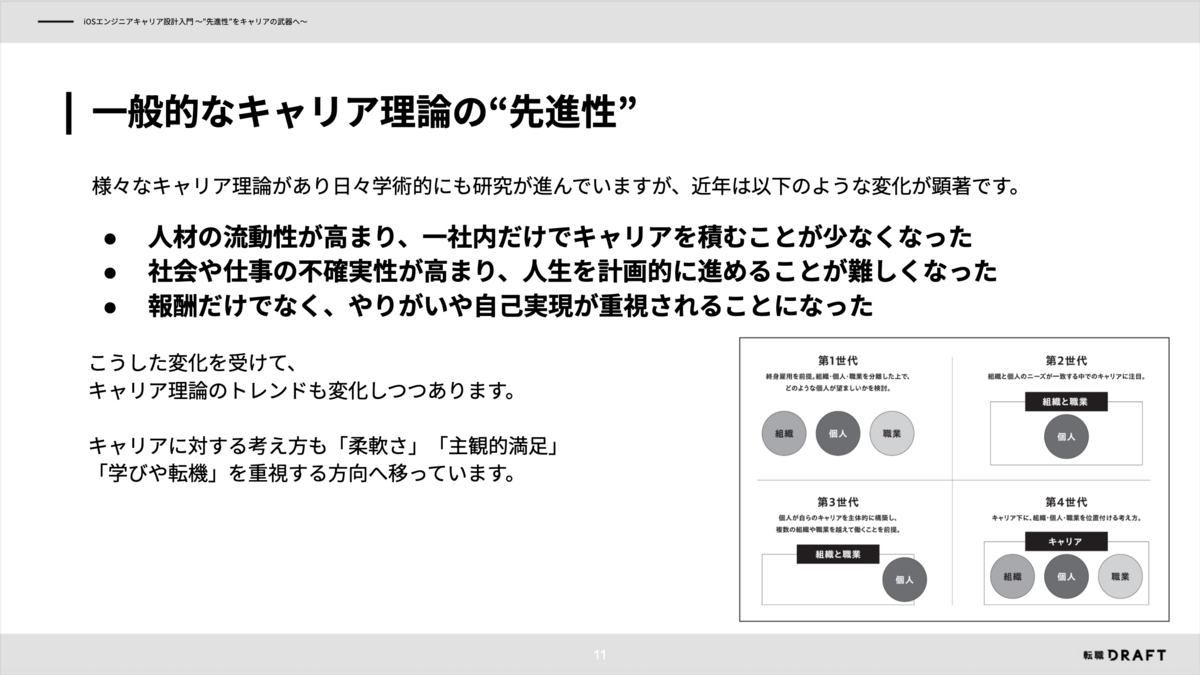Click the 第3世代 heading
Image resolution: width=1200 pixels, height=675 pixels.
[x=838, y=501]
